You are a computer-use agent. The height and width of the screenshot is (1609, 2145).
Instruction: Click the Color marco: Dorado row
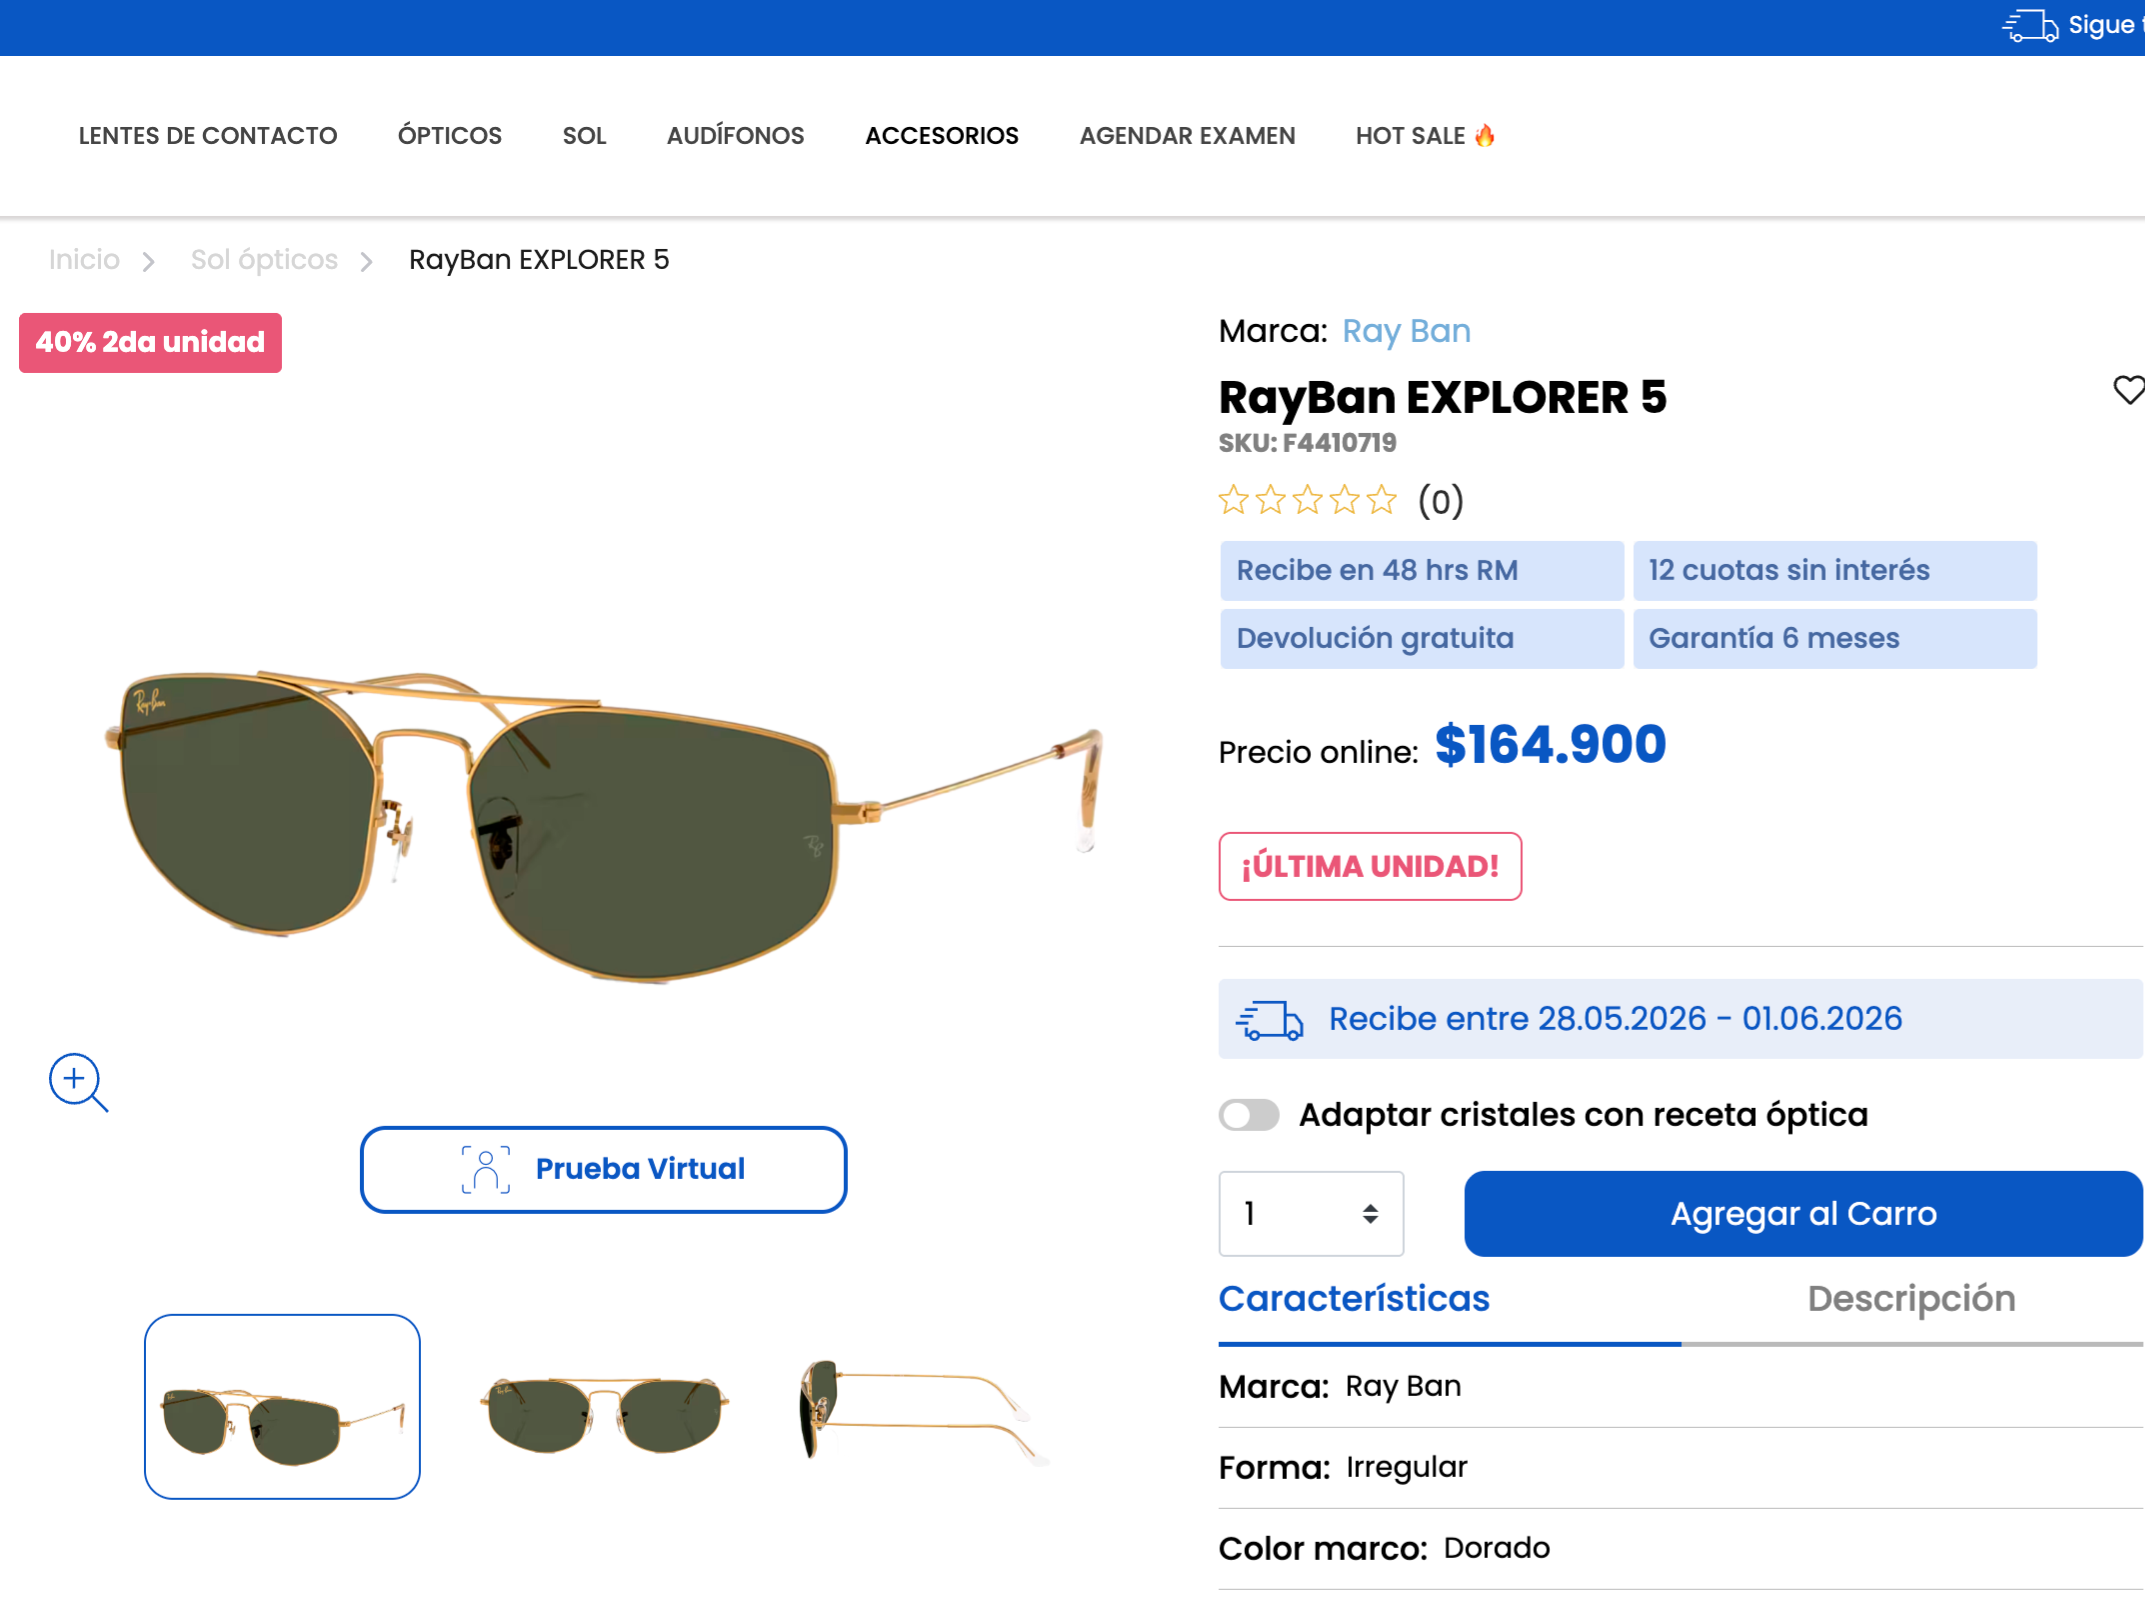tap(1680, 1548)
